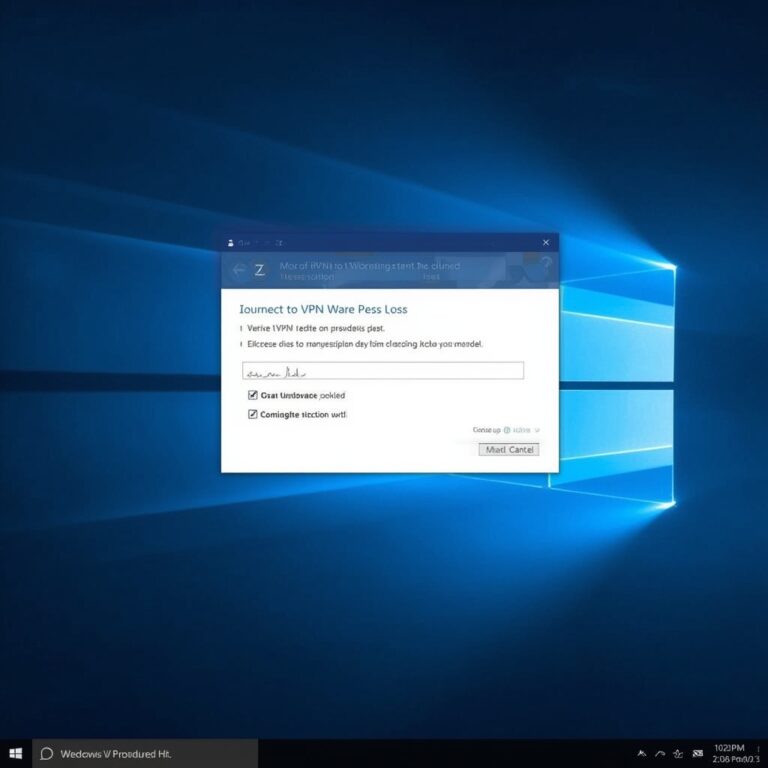
Task: Click the third system tray icon
Action: [x=678, y=754]
